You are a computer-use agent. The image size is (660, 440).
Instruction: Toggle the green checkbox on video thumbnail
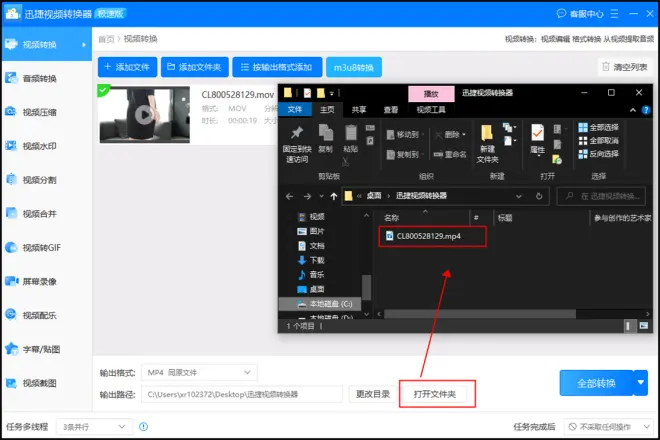click(x=103, y=90)
